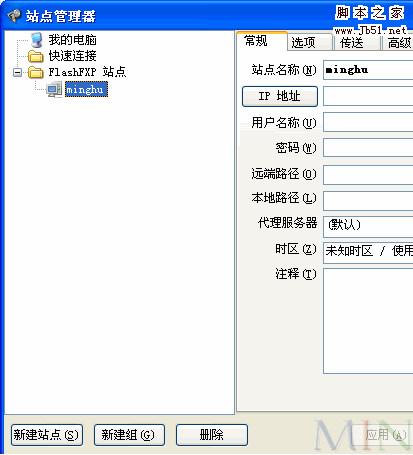This screenshot has height=455, width=413.
Task: Click the FlashFXP Sites folder icon
Action: click(x=36, y=72)
